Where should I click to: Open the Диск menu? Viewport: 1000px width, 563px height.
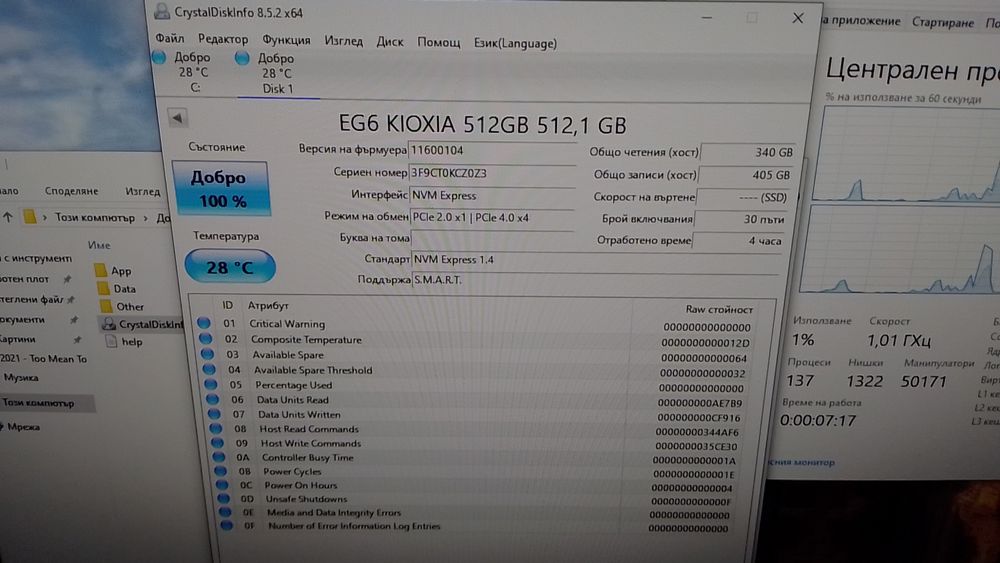(x=390, y=42)
